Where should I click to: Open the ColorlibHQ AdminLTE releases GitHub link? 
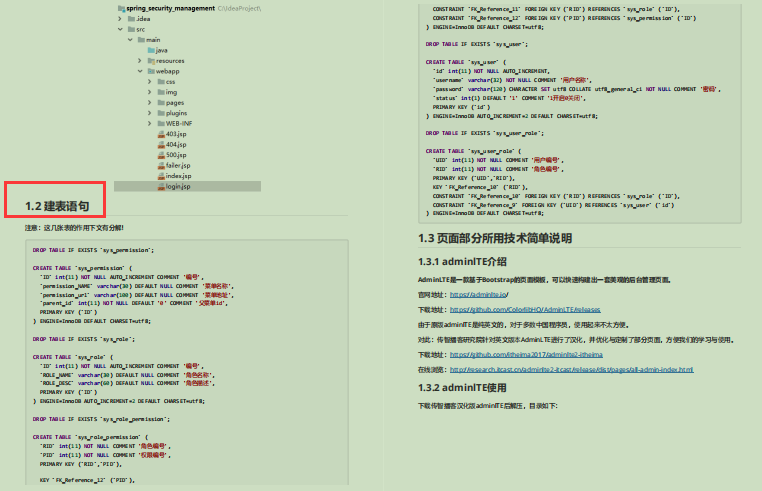pos(525,310)
